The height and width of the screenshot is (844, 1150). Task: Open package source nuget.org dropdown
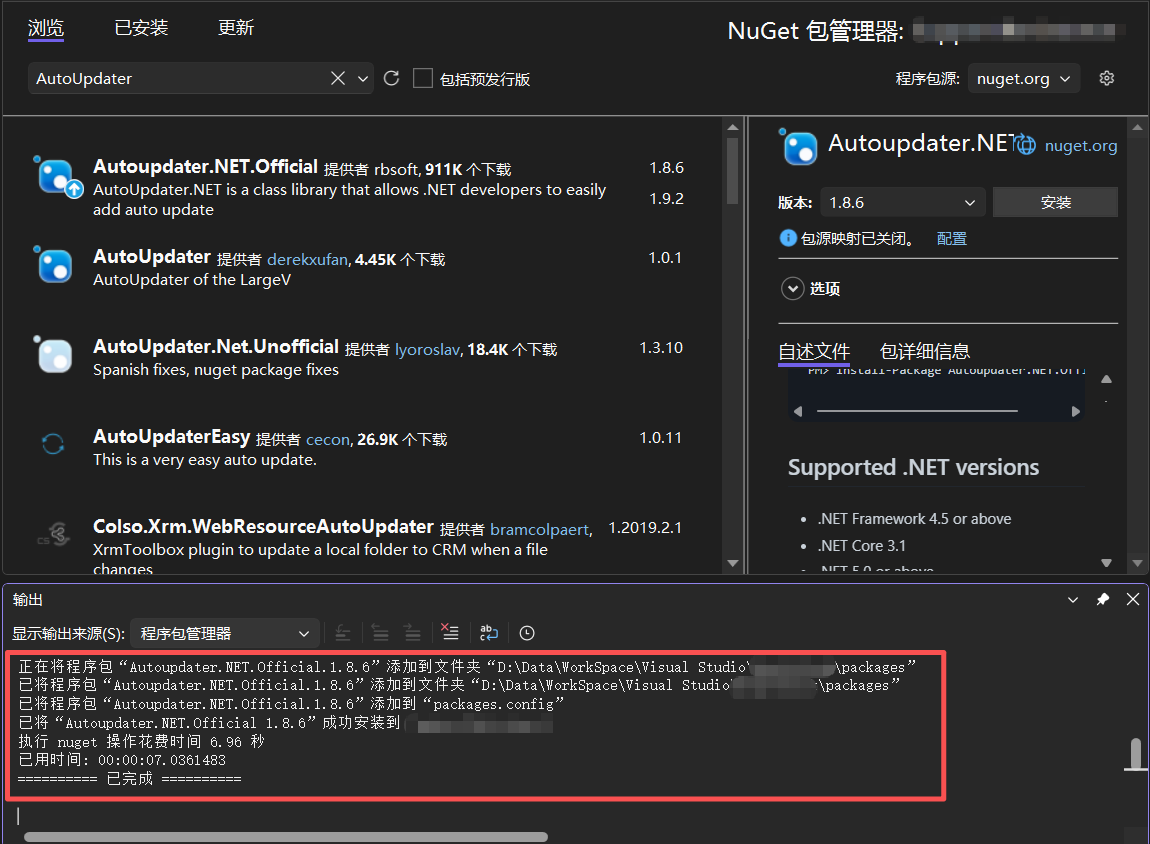1024,78
